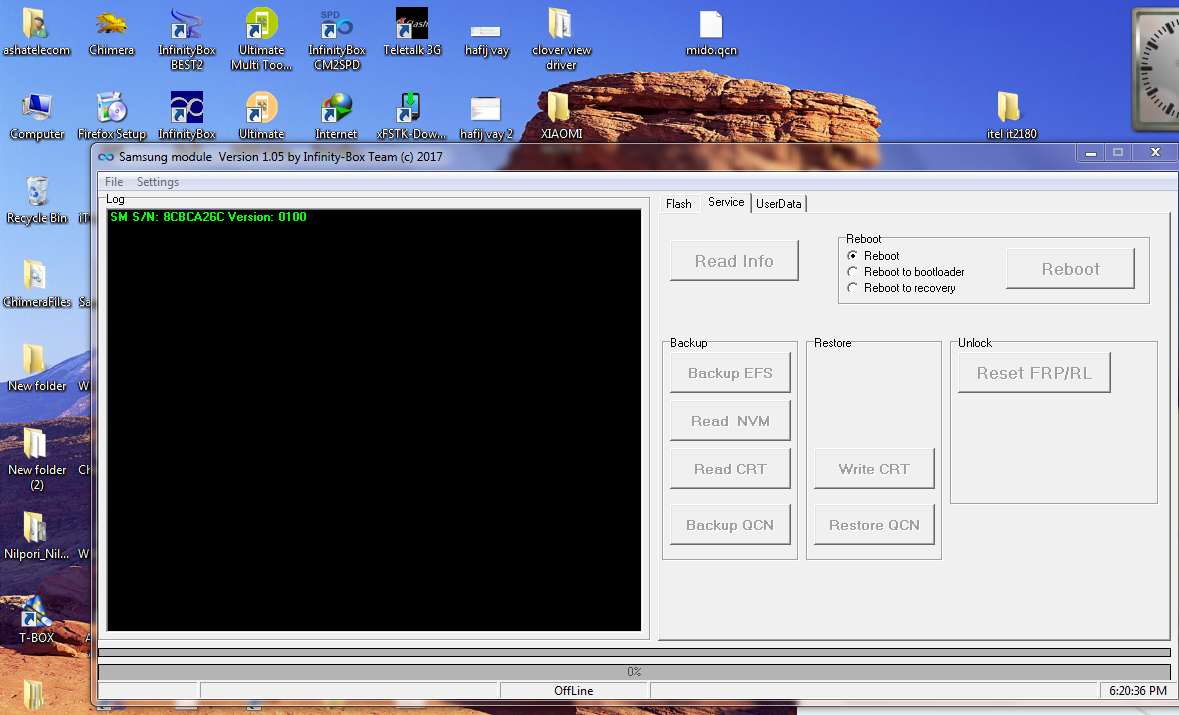Launch InfinityBox CM2SPD shortcut

coord(337,39)
